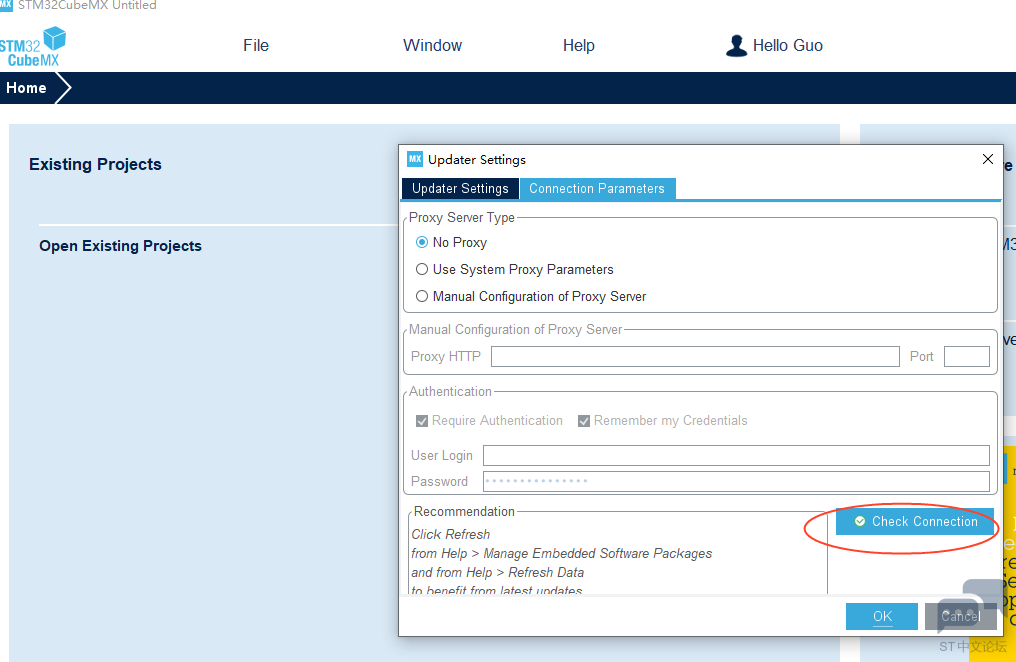
Task: Switch to the Connection Parameters tab
Action: coord(597,189)
